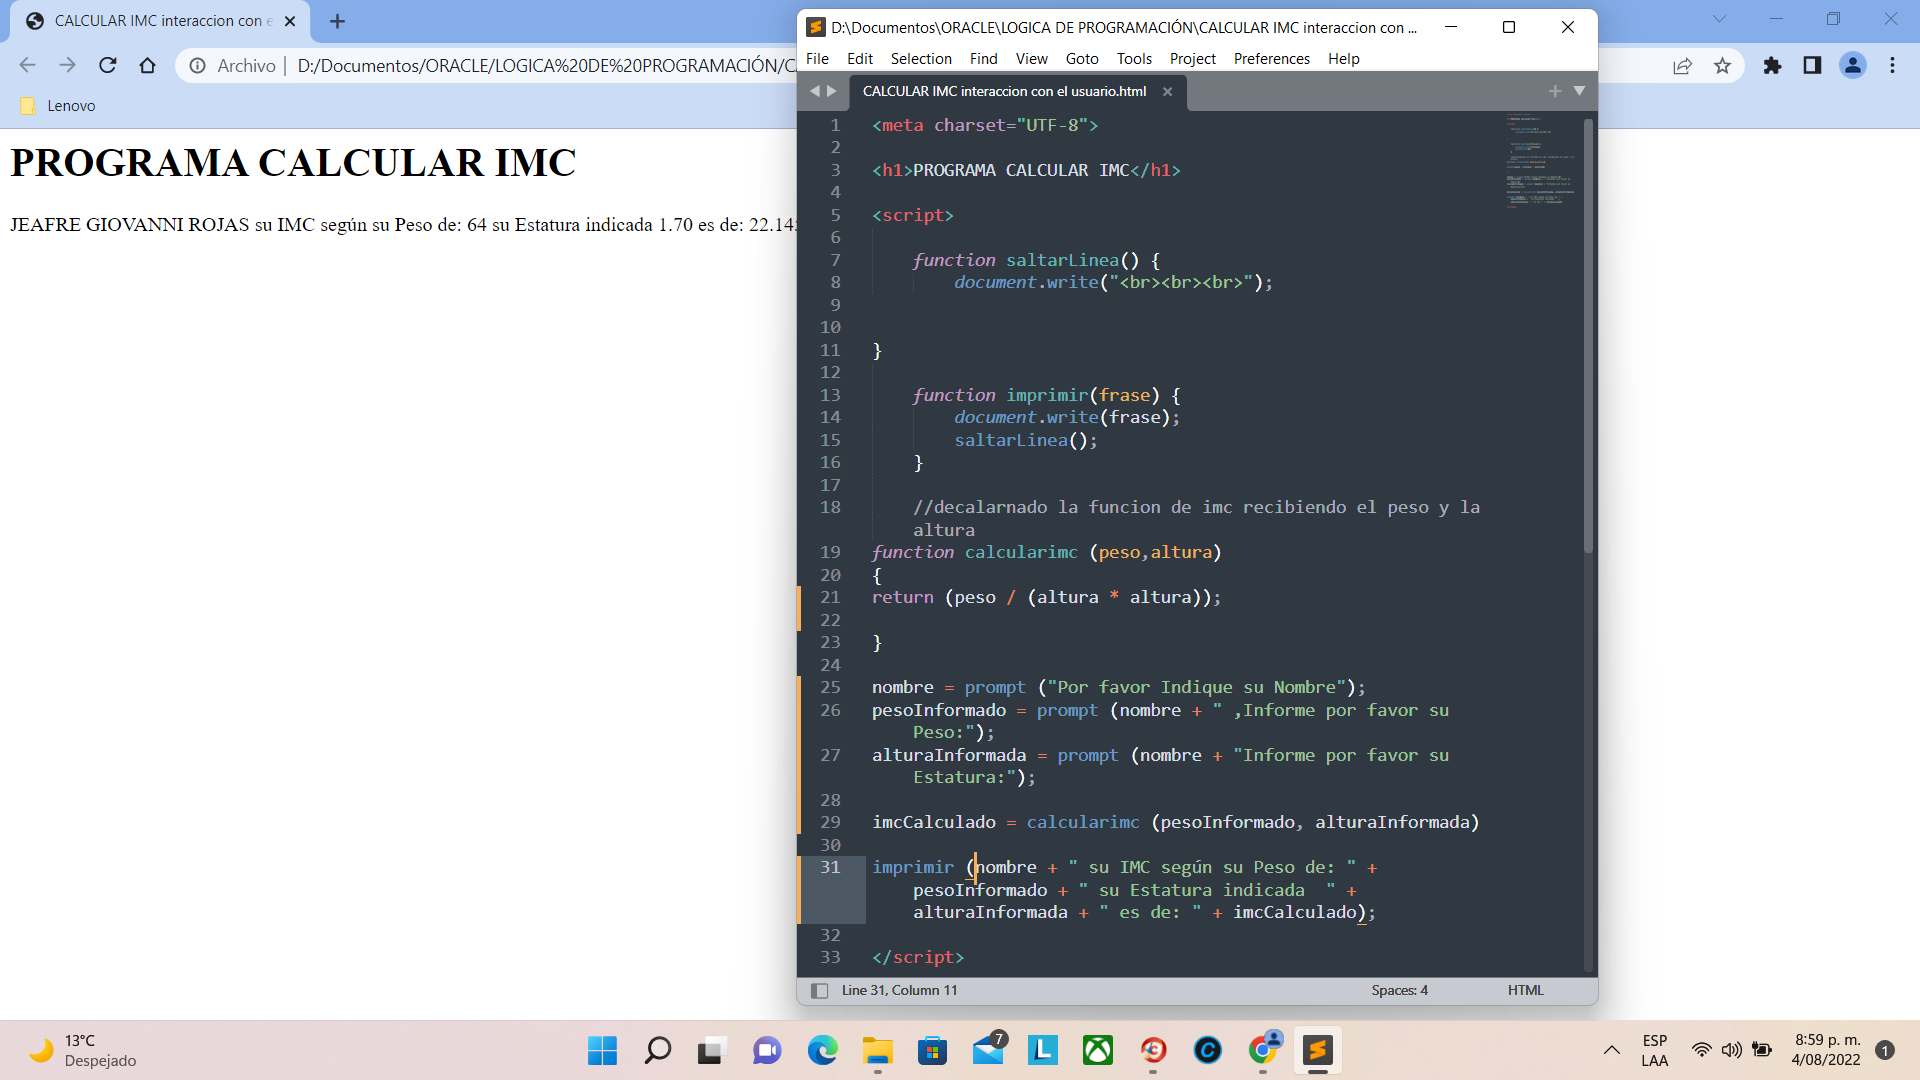
Task: Add a new editor tab with plus icon
Action: [x=1554, y=91]
